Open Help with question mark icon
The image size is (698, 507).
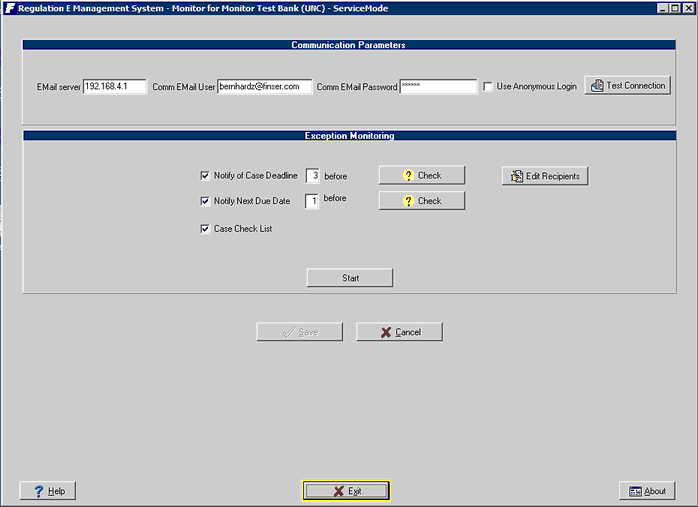click(x=48, y=491)
